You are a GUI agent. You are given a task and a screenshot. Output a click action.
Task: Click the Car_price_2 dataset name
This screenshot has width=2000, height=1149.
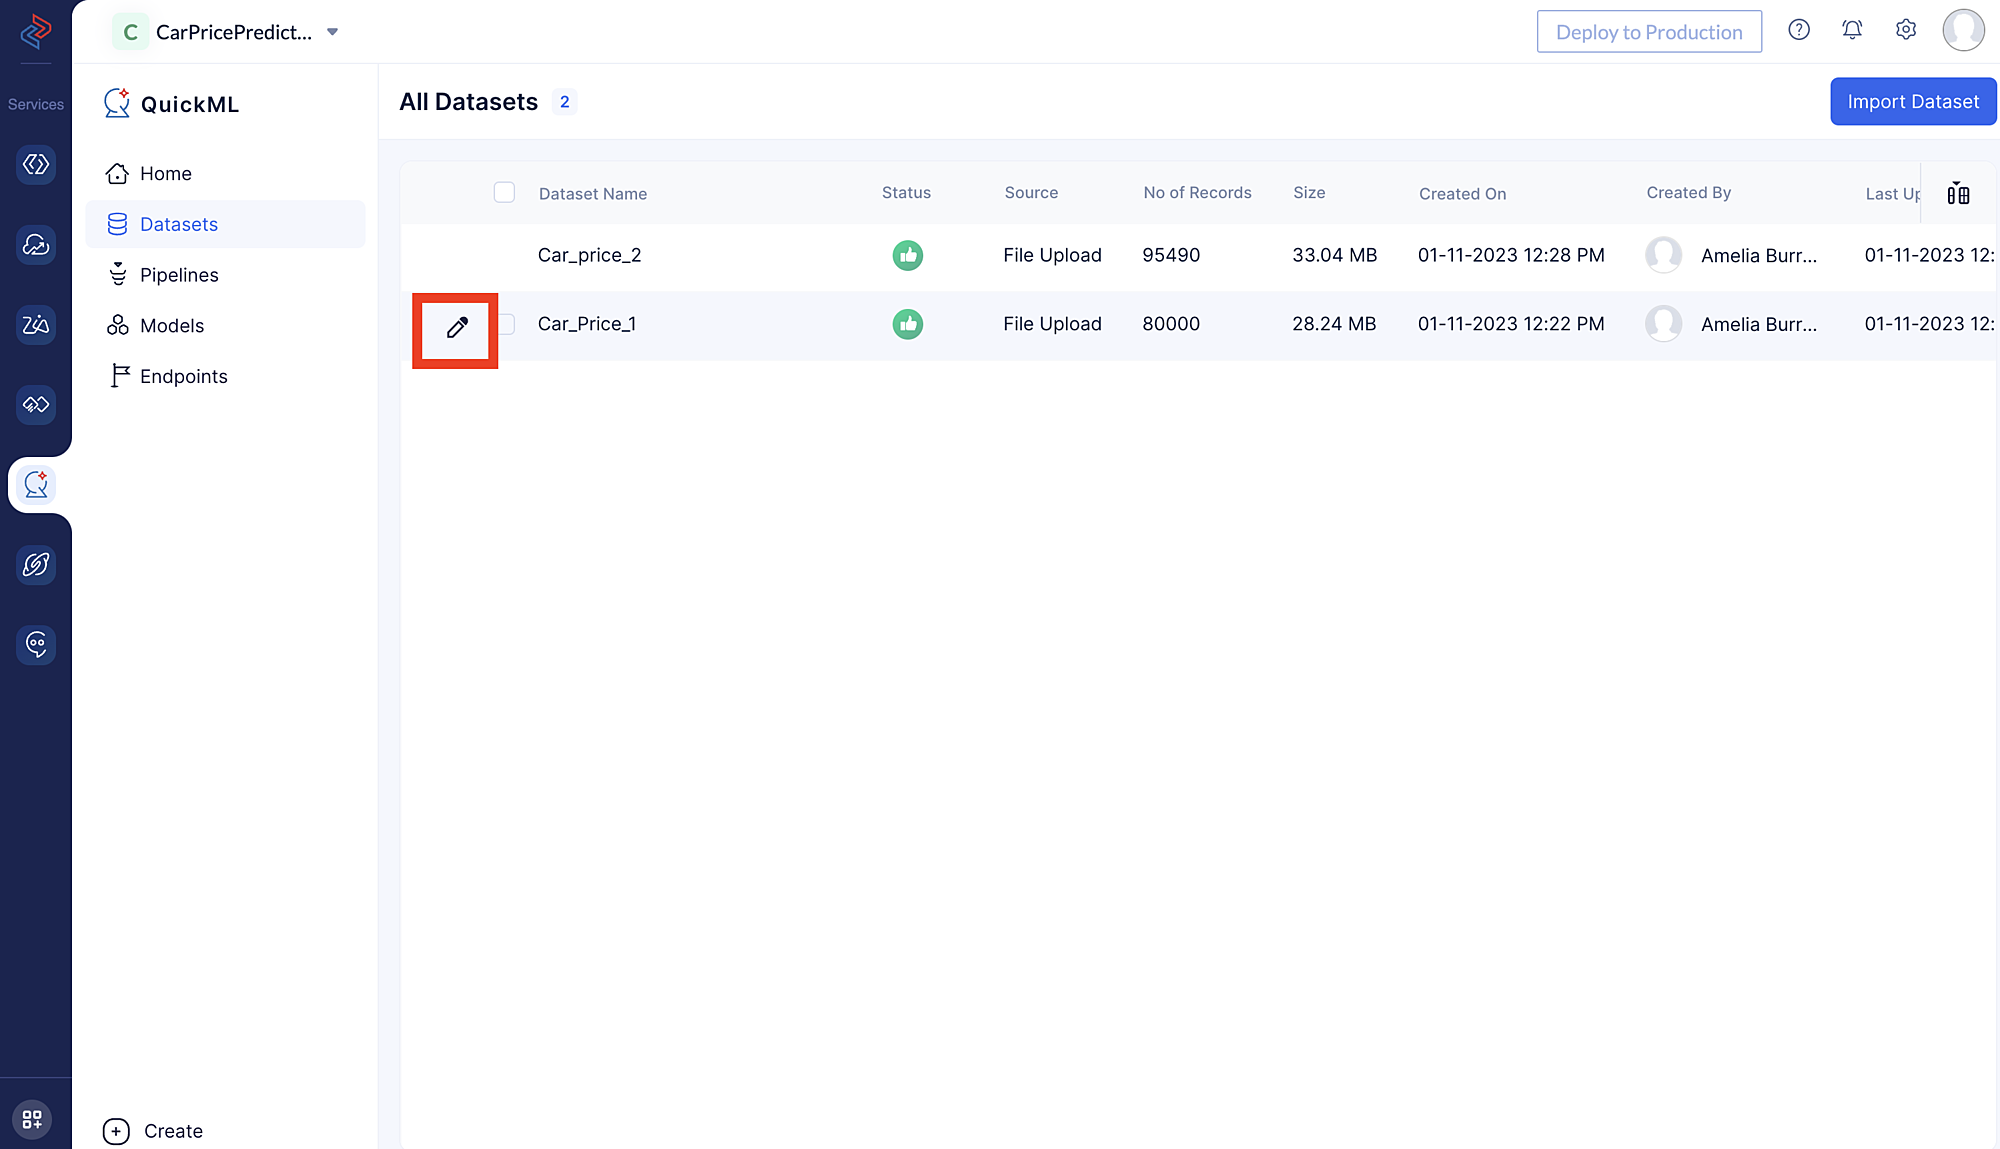pyautogui.click(x=591, y=254)
